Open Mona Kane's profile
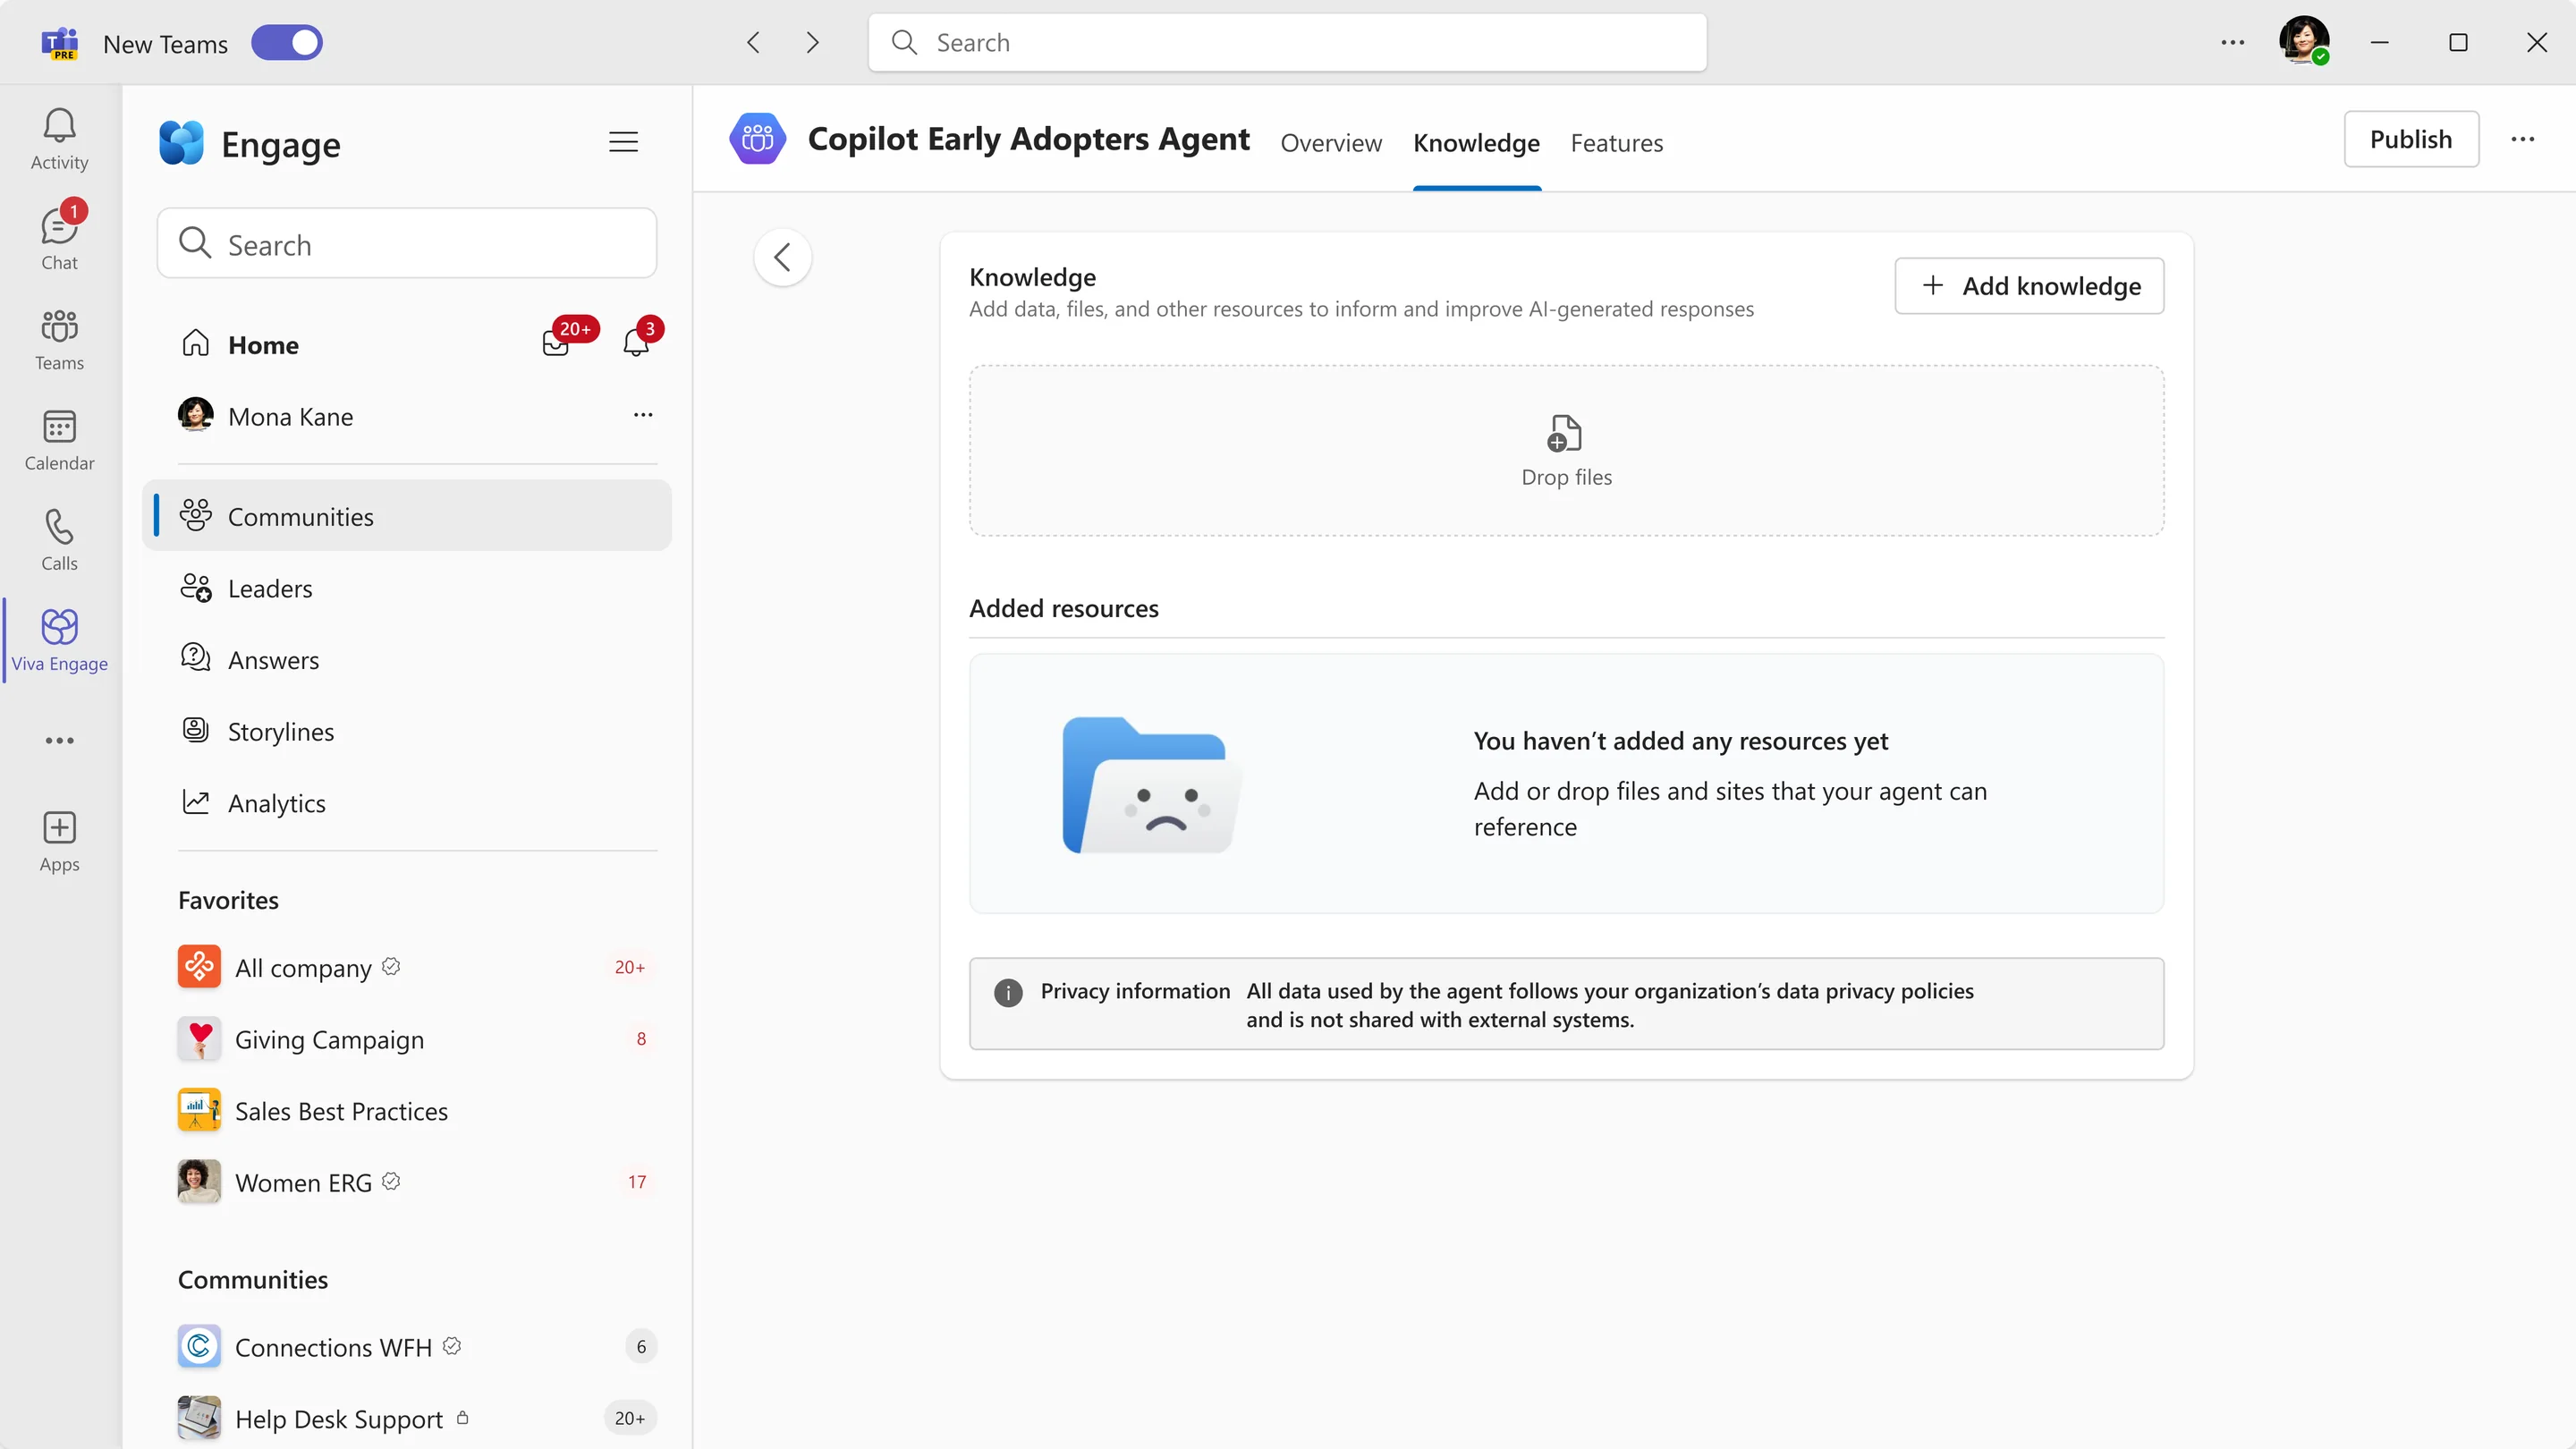2576x1449 pixels. pos(290,416)
